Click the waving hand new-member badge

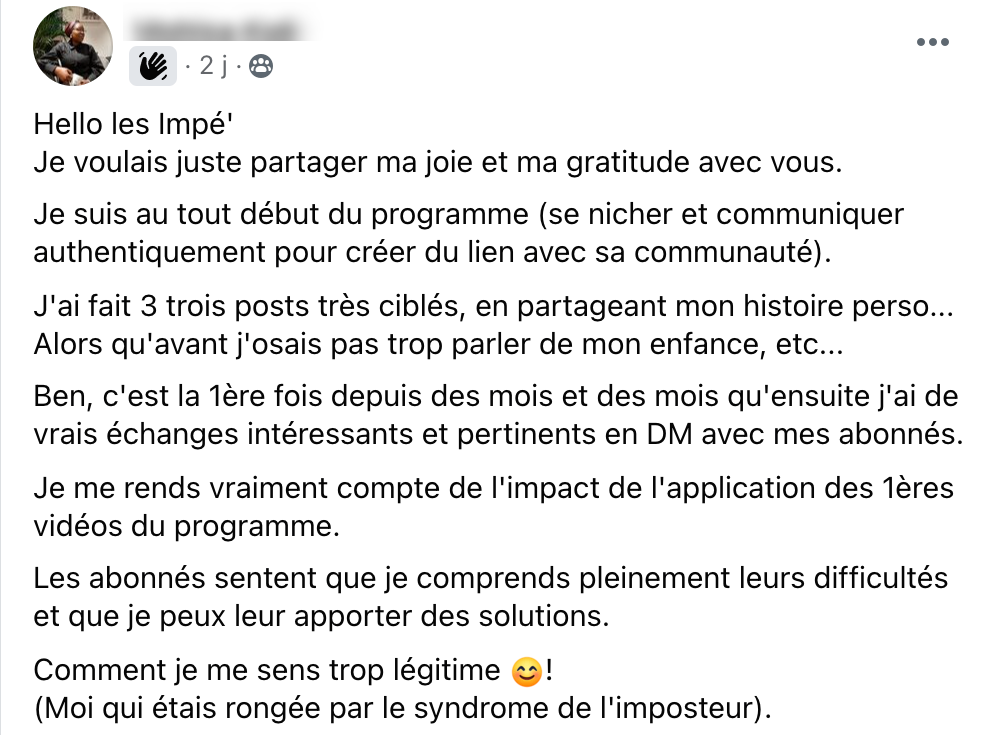[153, 66]
